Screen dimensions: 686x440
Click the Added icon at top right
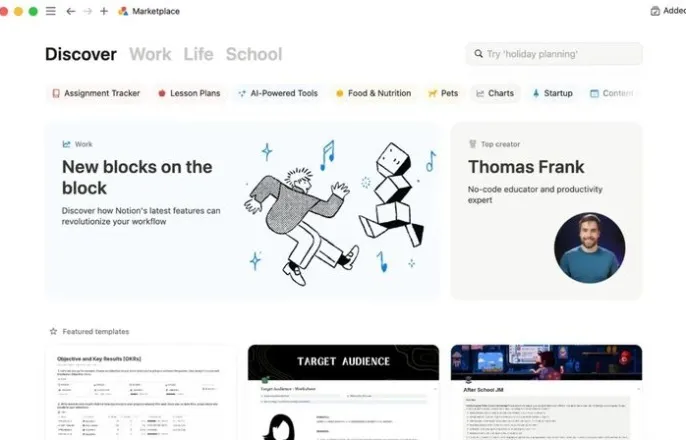[x=655, y=11]
